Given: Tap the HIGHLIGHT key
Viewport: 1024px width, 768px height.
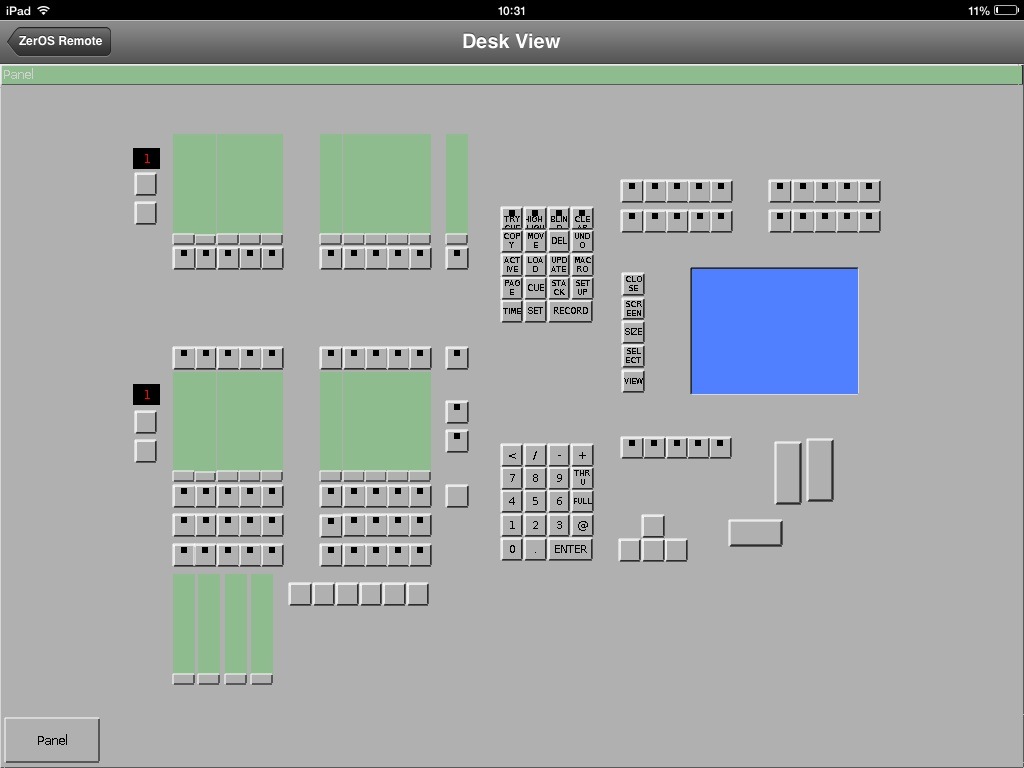Looking at the screenshot, I should pos(536,217).
